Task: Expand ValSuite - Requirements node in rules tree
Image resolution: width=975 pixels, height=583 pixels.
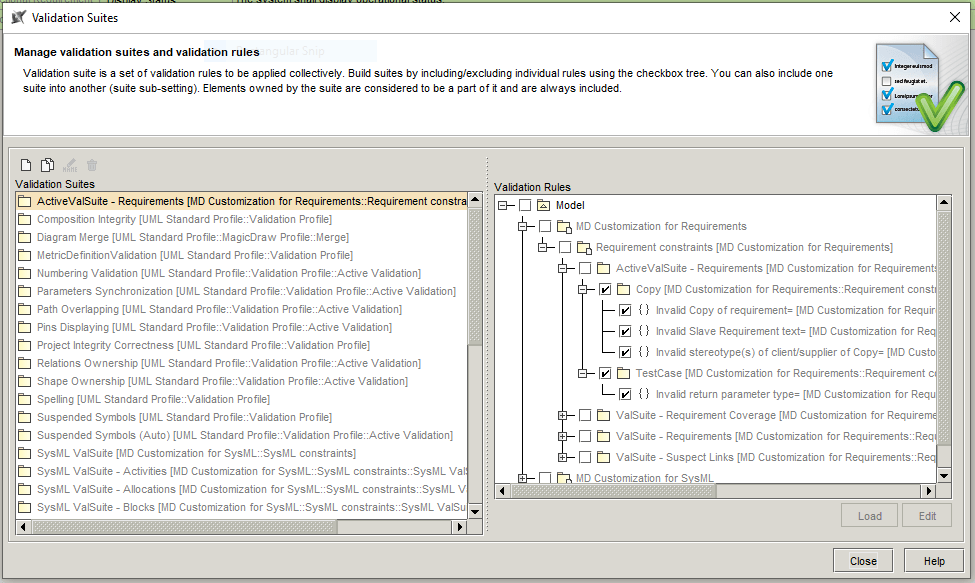Action: click(563, 436)
